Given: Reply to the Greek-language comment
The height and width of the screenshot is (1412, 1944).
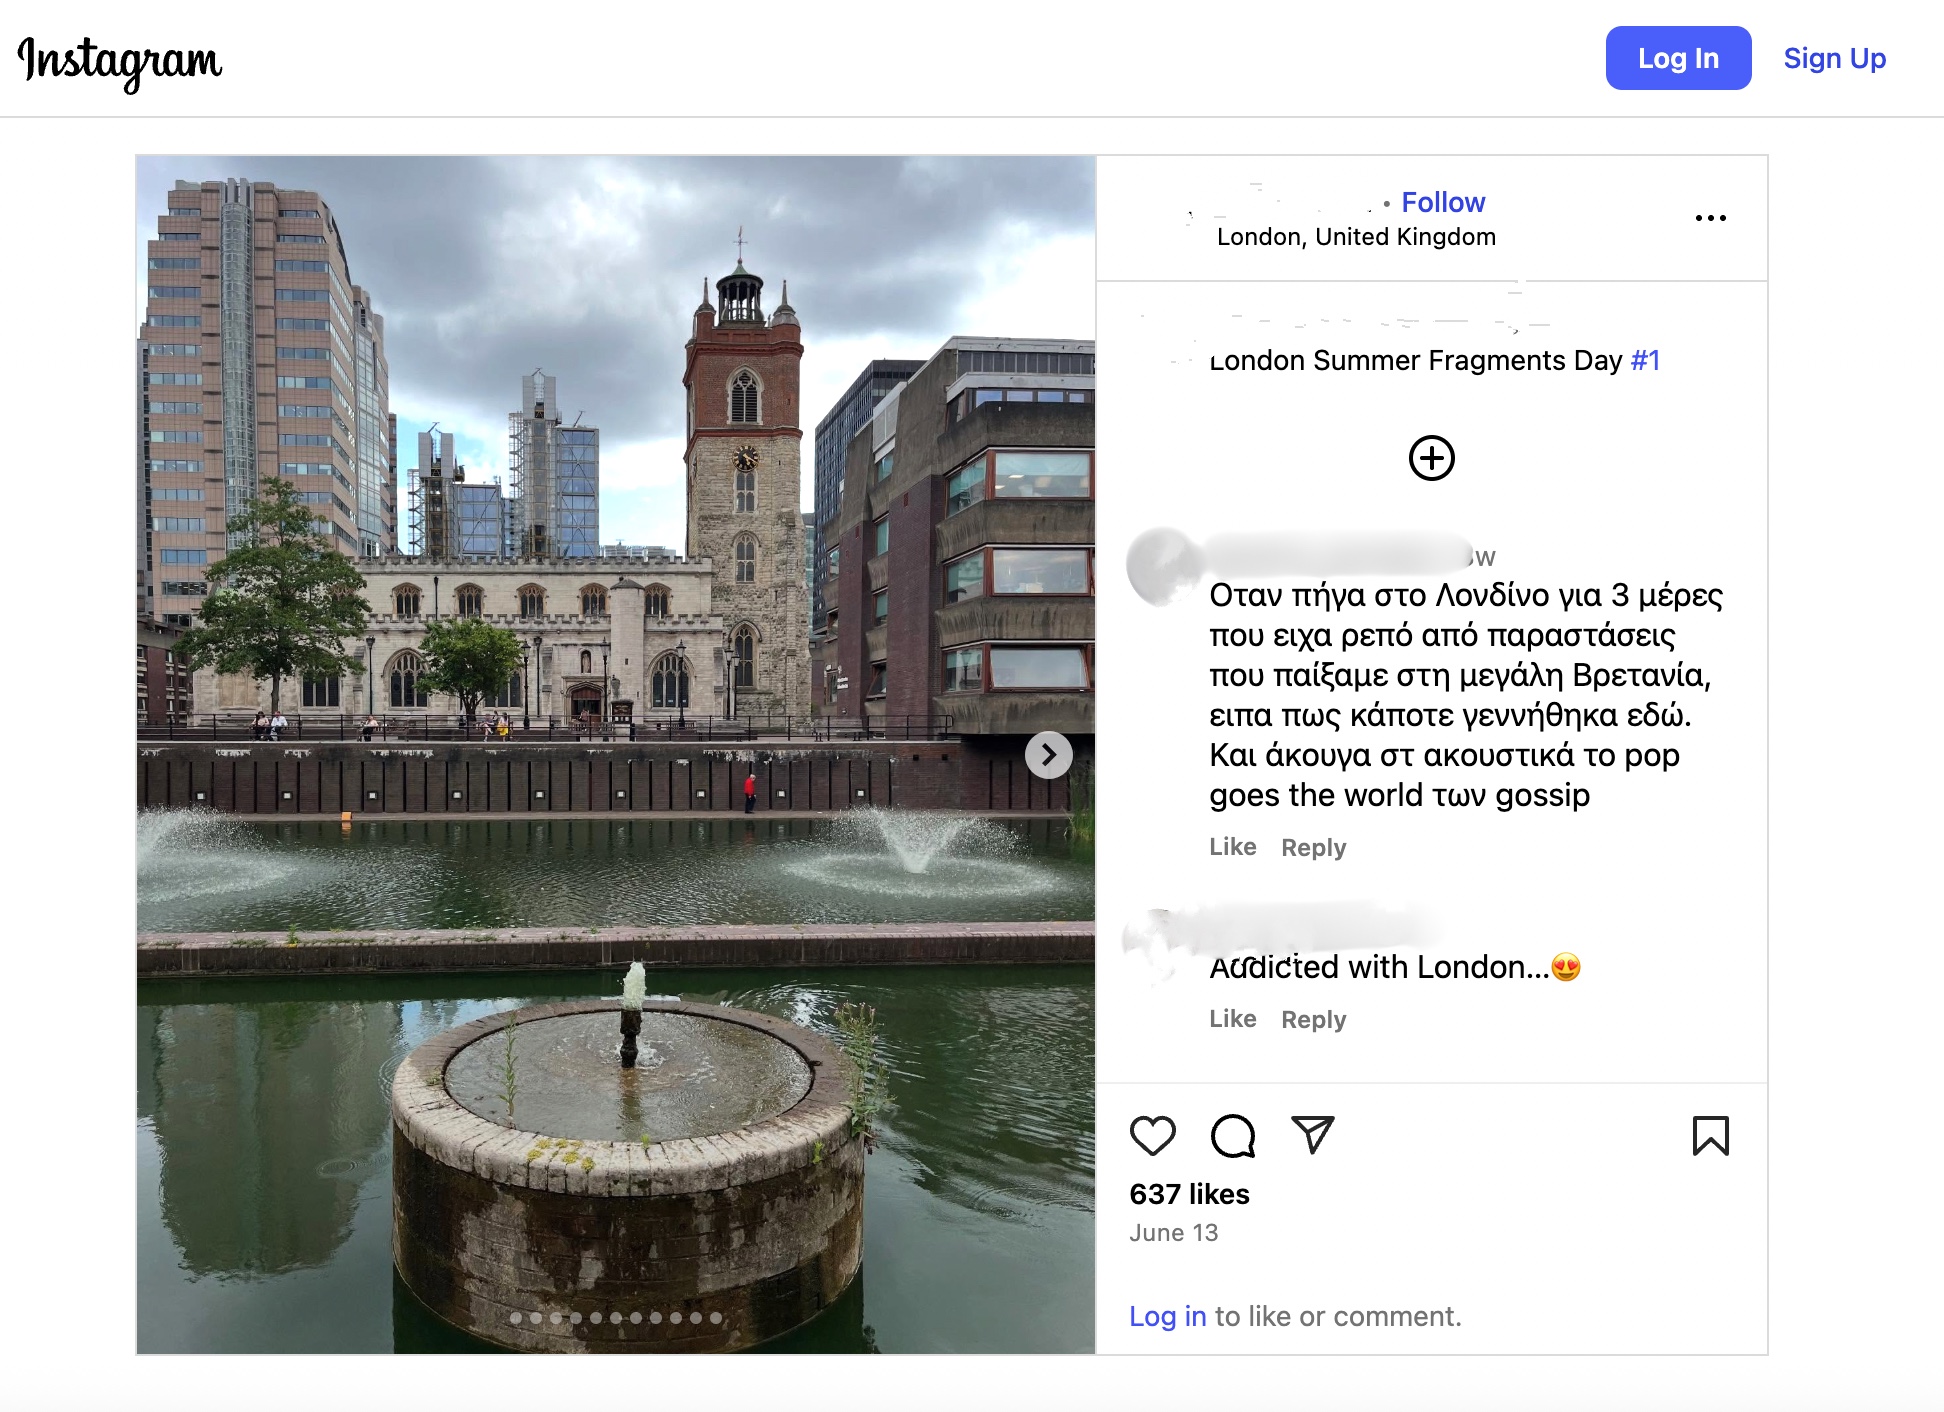Looking at the screenshot, I should click(1313, 848).
